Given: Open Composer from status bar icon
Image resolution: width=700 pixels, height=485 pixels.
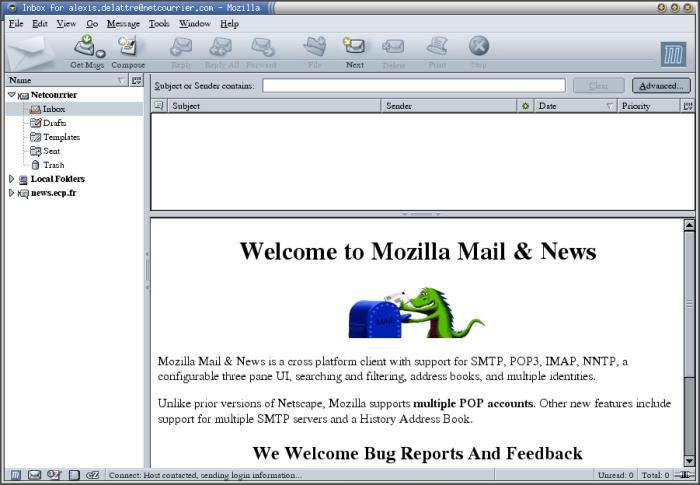Looking at the screenshot, I should [54, 475].
